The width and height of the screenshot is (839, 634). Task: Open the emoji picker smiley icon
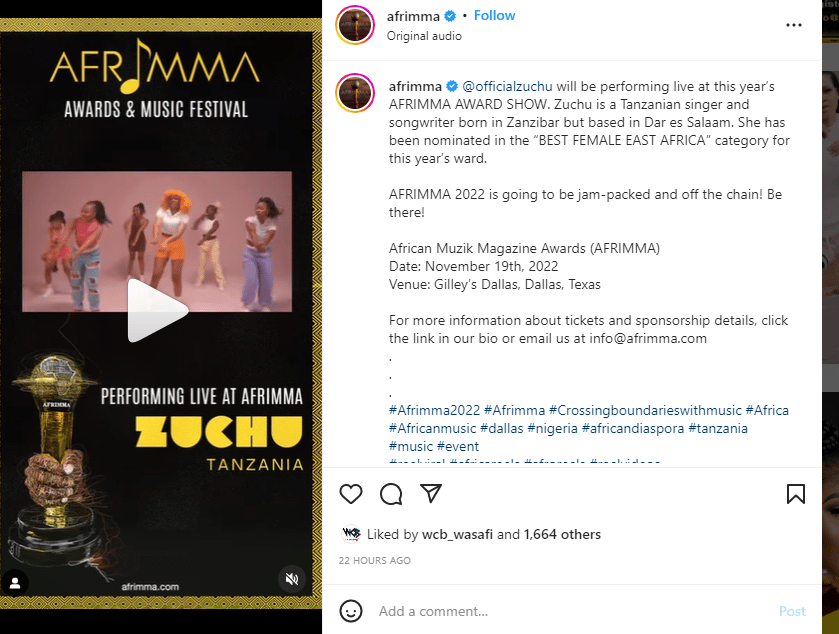point(351,611)
